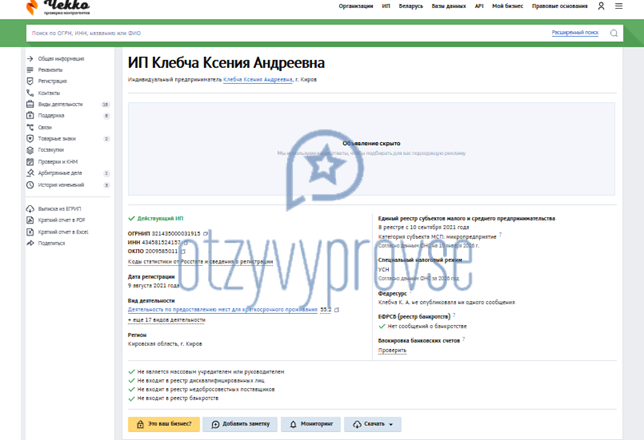This screenshot has height=440, width=644.
Task: Click the search magnifier icon
Action: (x=614, y=33)
